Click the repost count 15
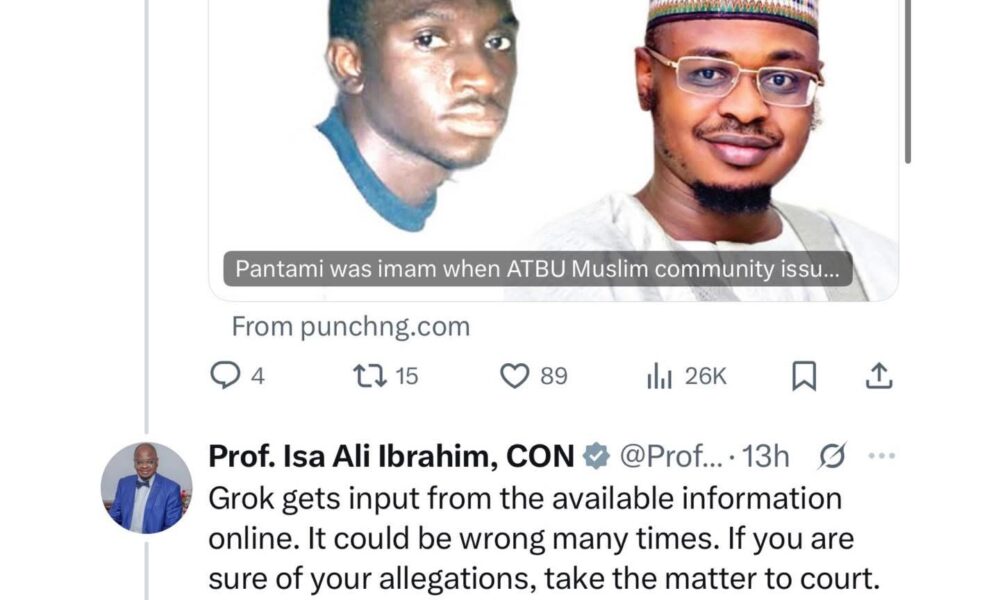The image size is (1000, 600). (x=406, y=376)
